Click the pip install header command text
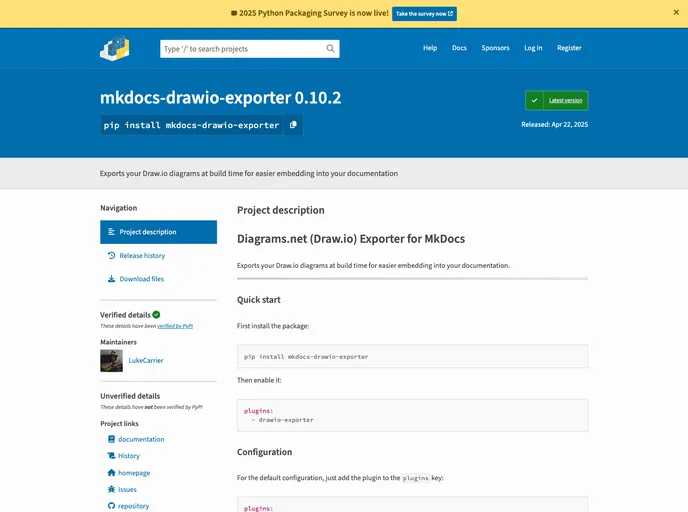688x512 pixels. point(191,125)
